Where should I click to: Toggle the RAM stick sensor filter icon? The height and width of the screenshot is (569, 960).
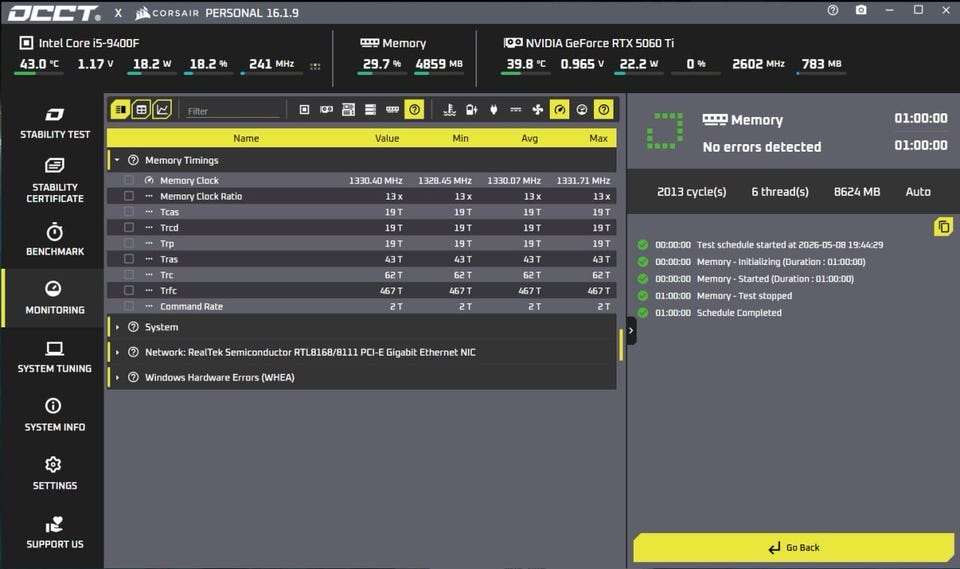pos(392,110)
